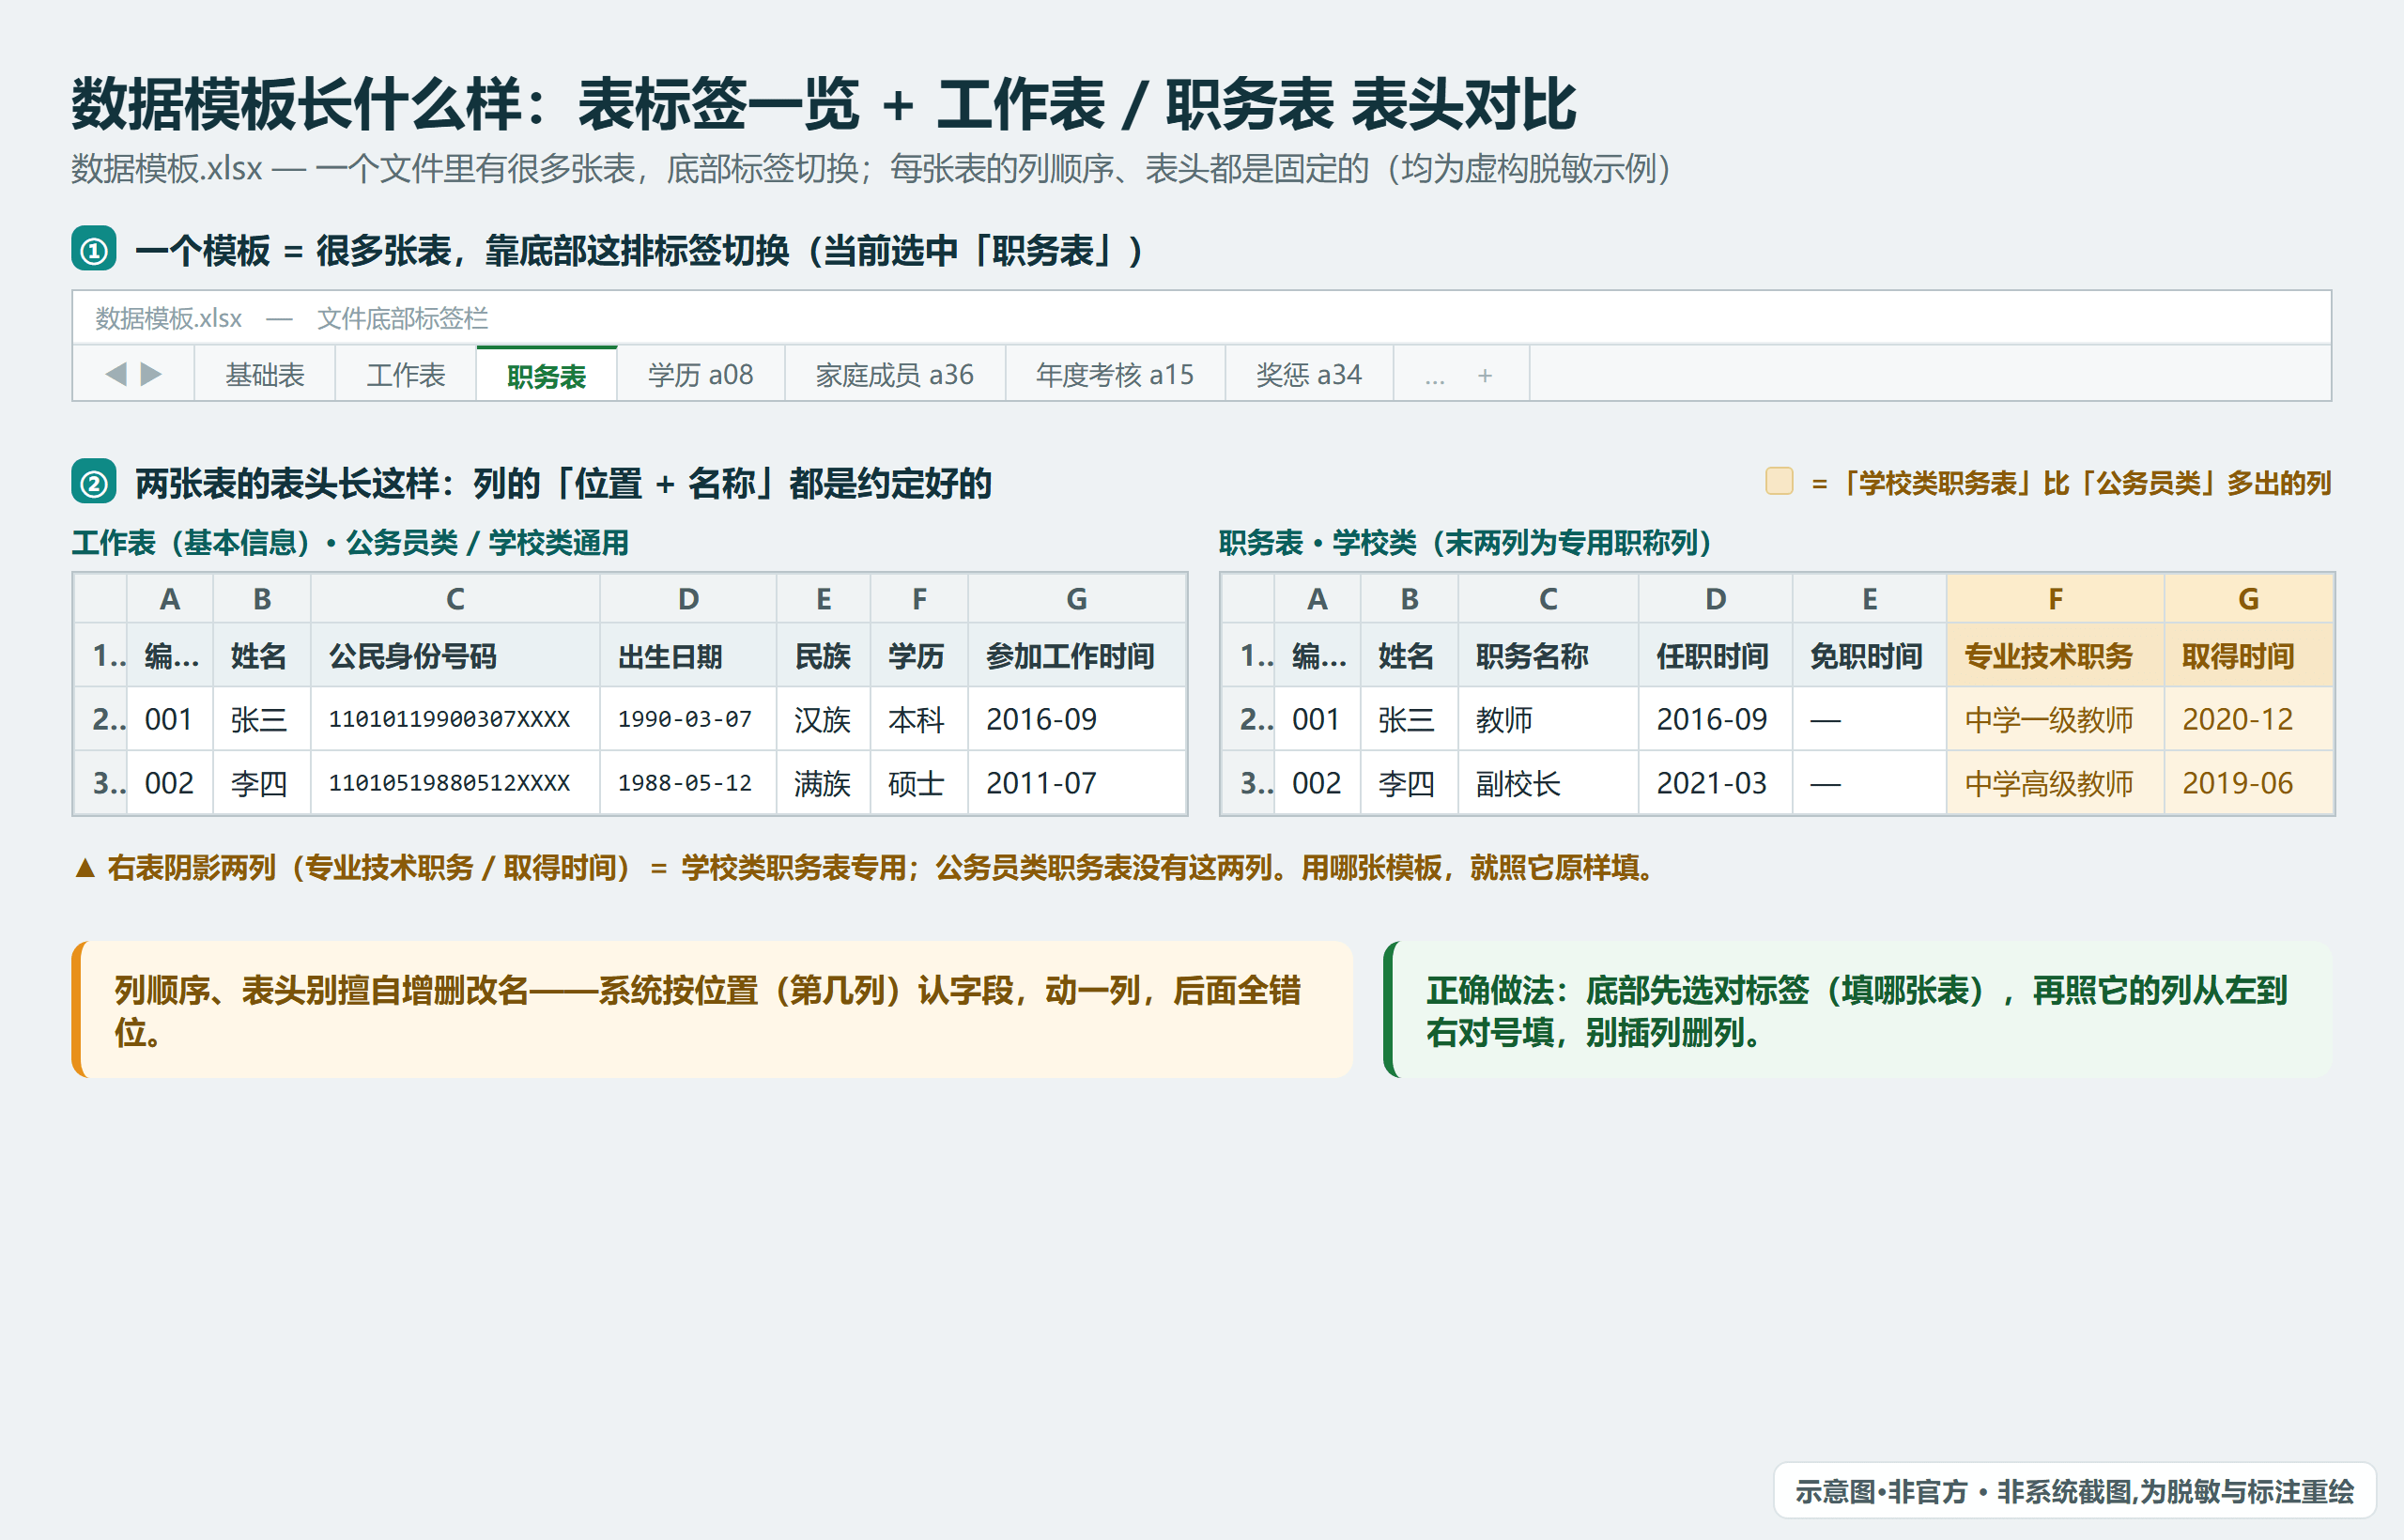Open the 奖惩 a34 sheet tab
Image resolution: width=2404 pixels, height=1540 pixels.
1309,375
